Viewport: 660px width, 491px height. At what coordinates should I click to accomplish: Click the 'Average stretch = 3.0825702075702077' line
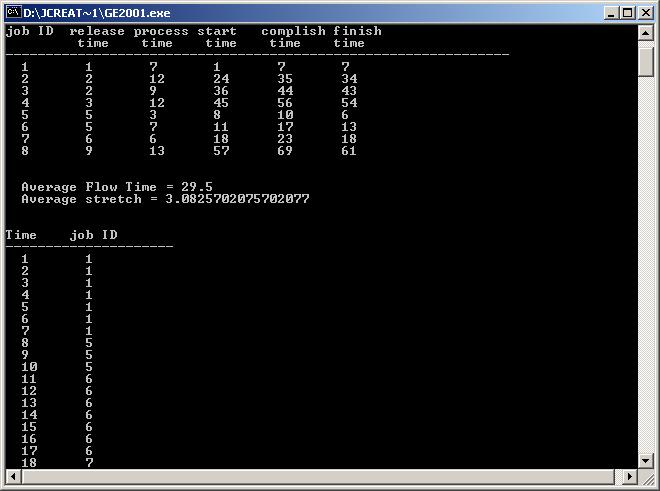(165, 199)
